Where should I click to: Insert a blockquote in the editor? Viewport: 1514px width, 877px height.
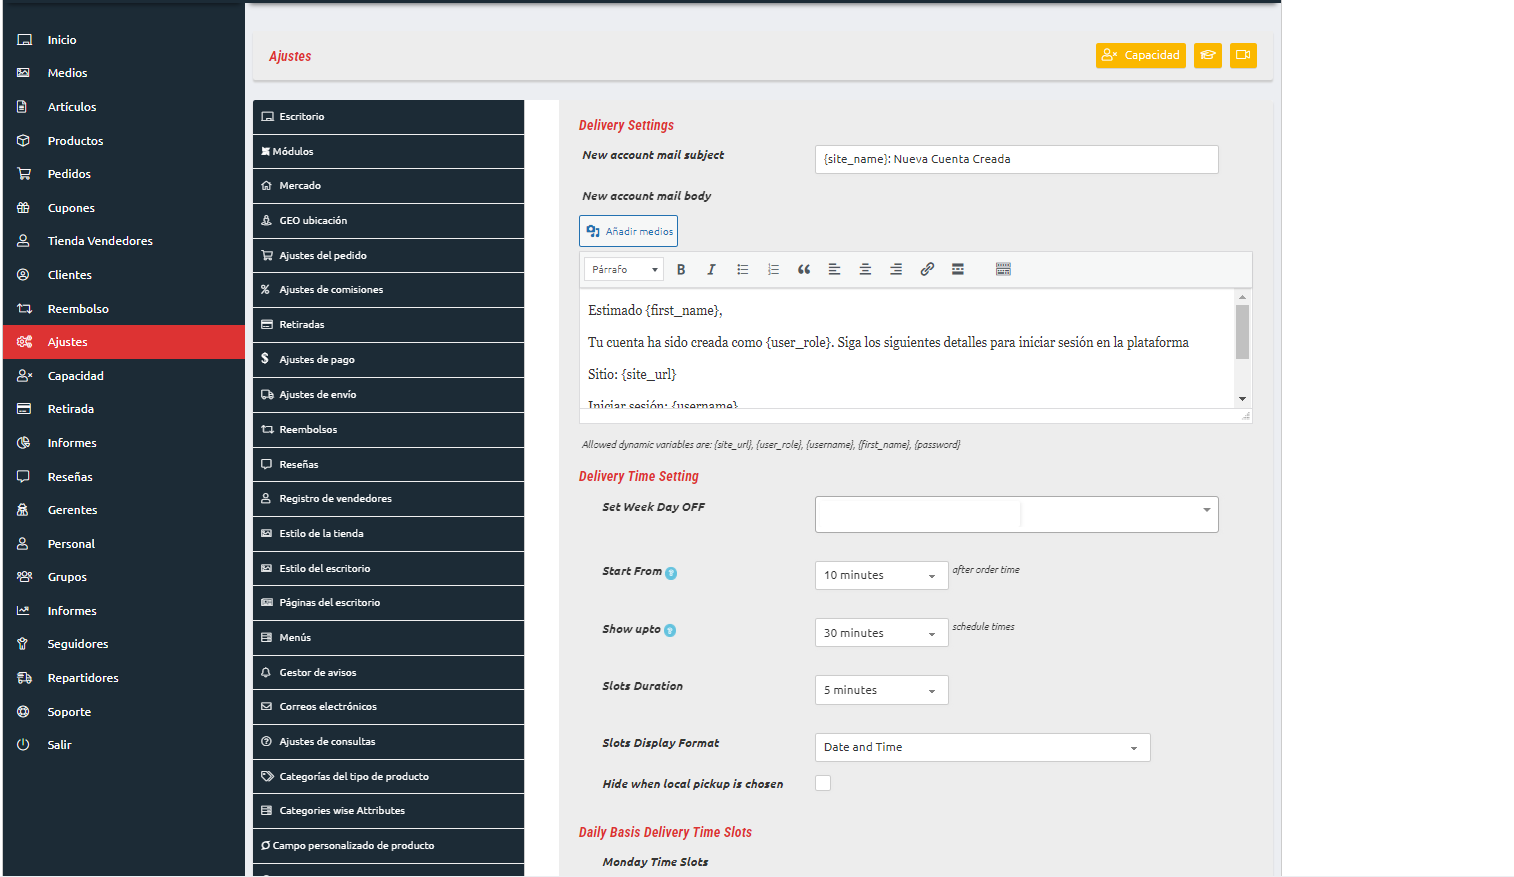tap(803, 270)
